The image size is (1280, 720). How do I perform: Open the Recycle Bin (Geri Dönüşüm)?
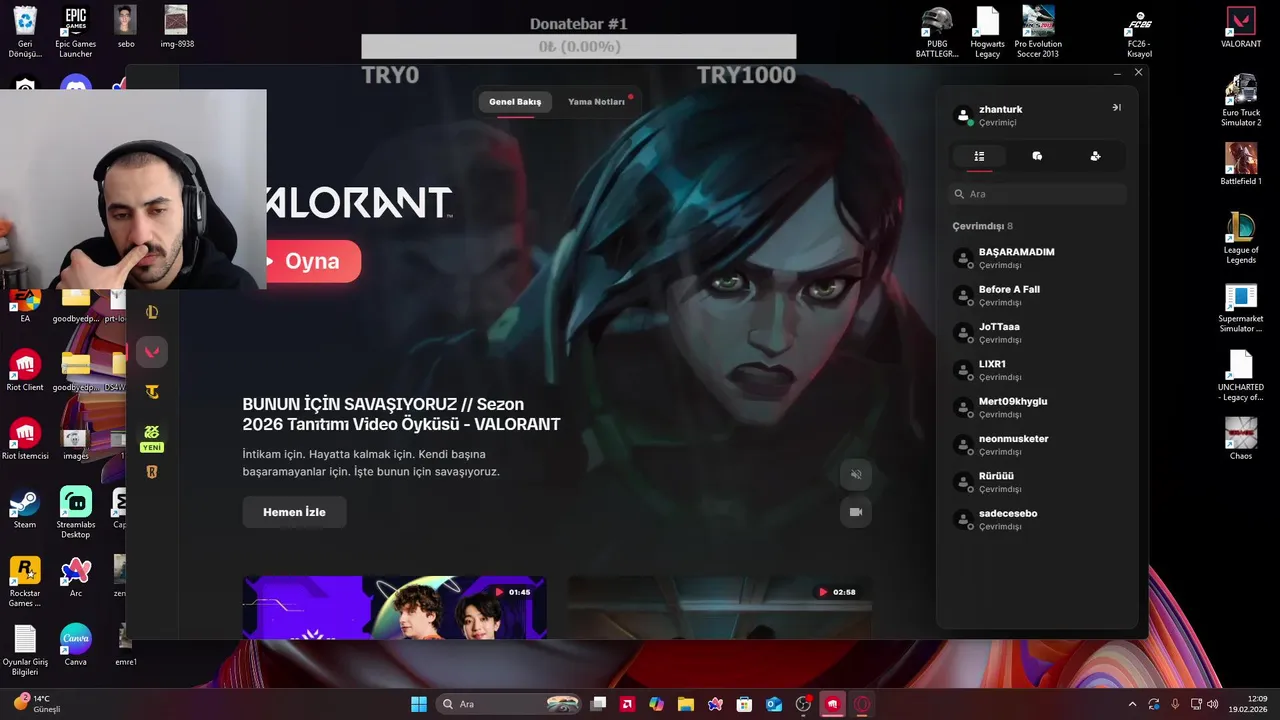25,33
